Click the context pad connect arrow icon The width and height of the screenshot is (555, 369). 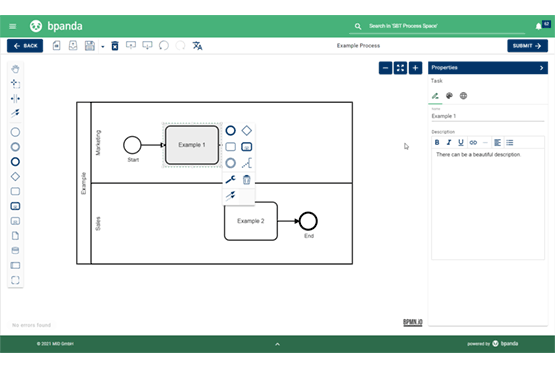[230, 195]
